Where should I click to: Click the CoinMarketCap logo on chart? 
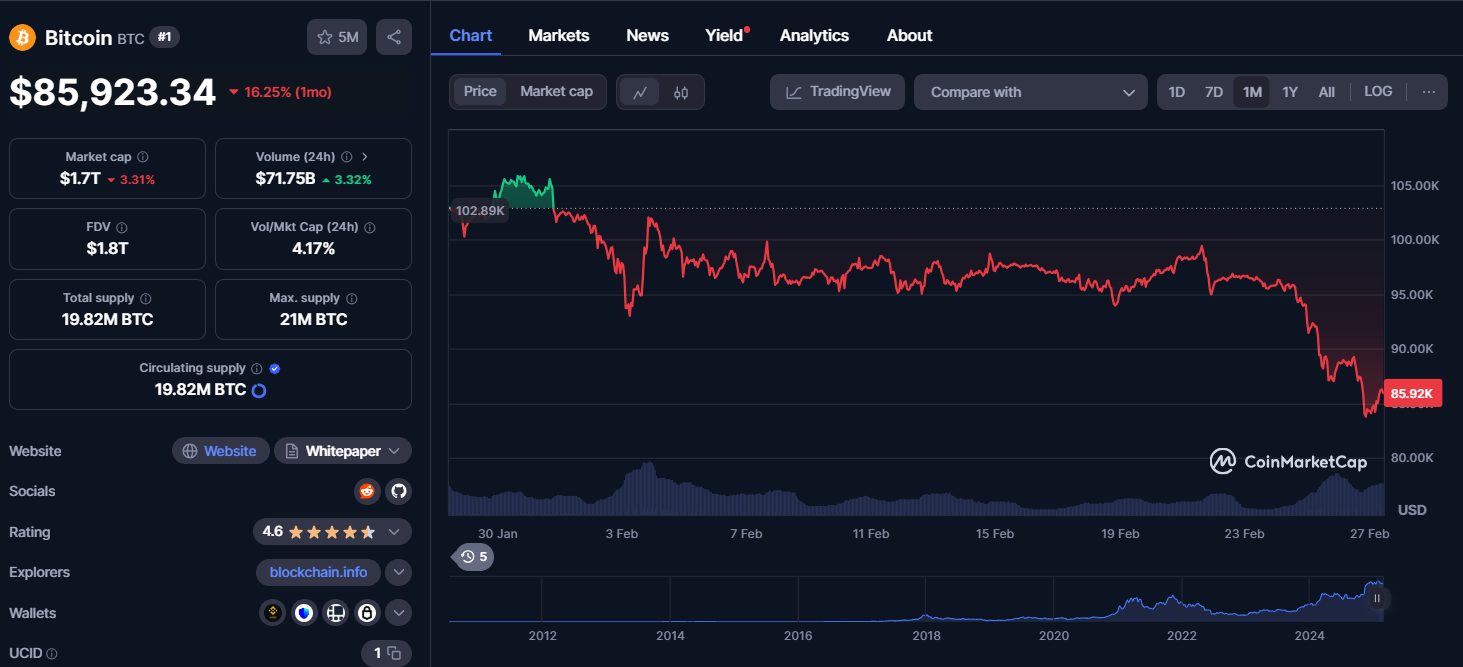1290,461
